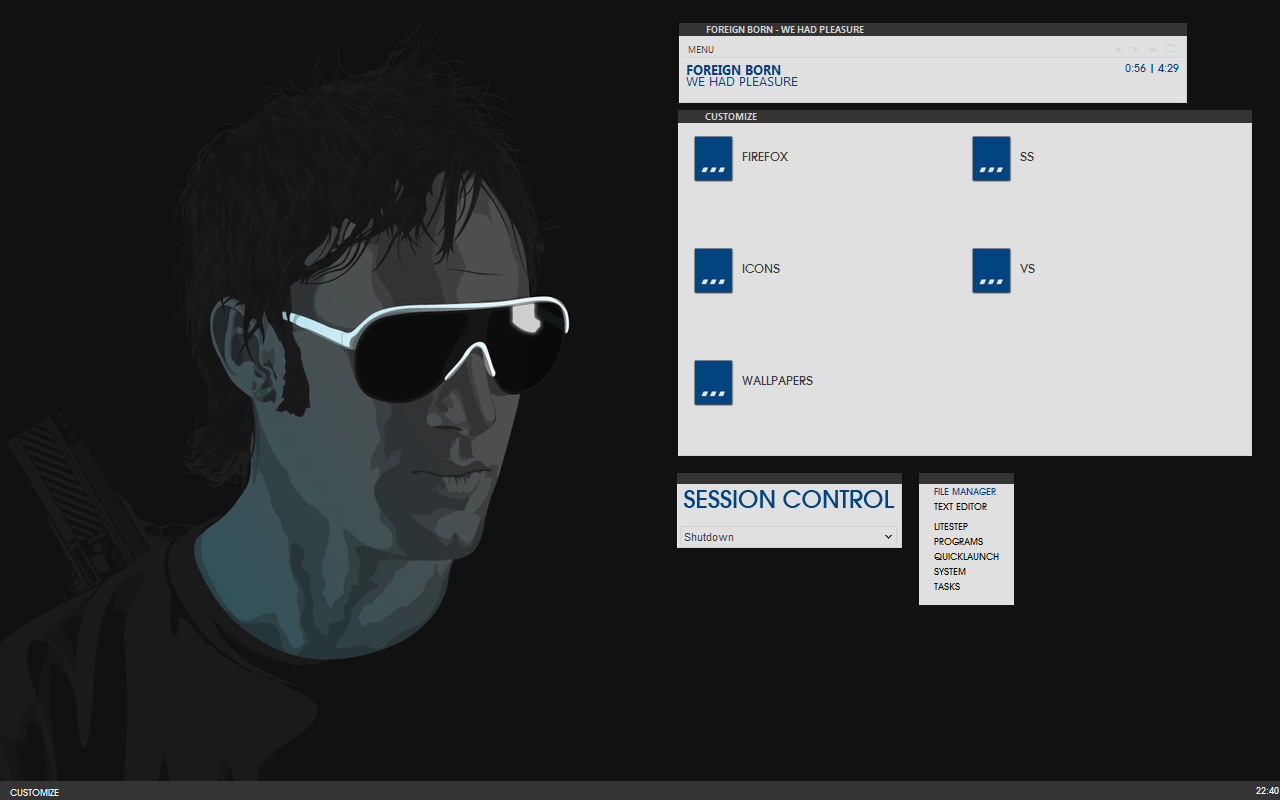This screenshot has width=1280, height=800.
Task: Open the FIREFOX shortcut icon
Action: [x=713, y=159]
